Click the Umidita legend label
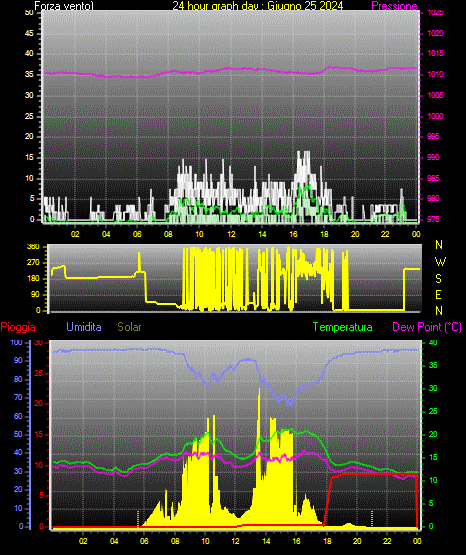The width and height of the screenshot is (466, 555). pyautogui.click(x=84, y=327)
